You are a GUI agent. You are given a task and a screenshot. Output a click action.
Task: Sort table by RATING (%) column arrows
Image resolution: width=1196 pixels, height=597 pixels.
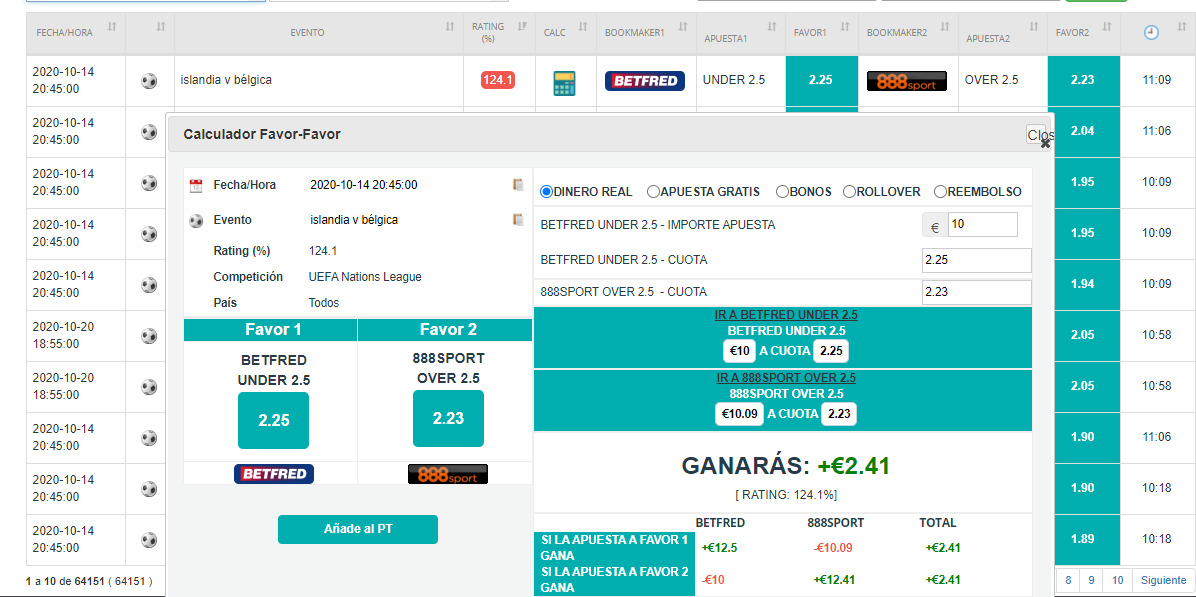coord(522,27)
